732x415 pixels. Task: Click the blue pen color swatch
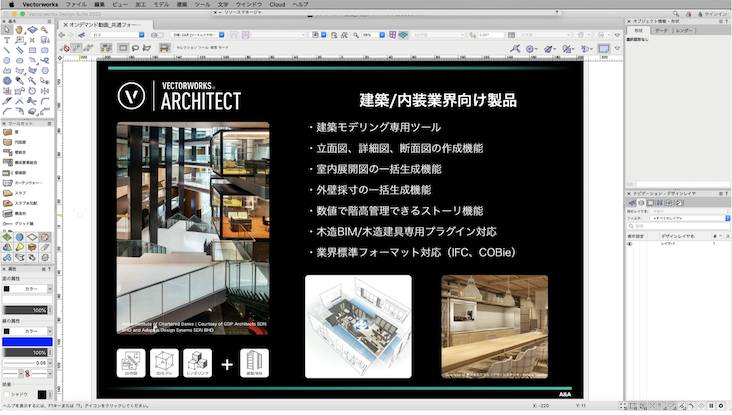[27, 342]
